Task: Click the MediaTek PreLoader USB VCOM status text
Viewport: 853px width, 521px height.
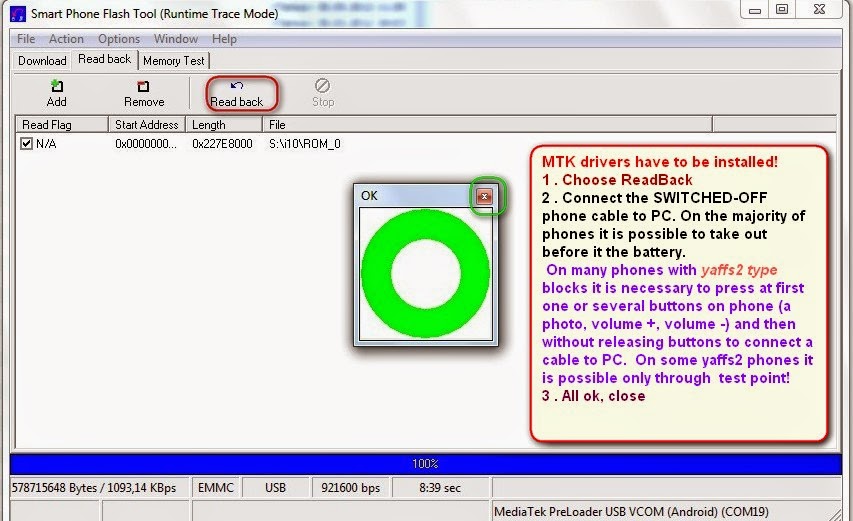Action: (x=631, y=512)
